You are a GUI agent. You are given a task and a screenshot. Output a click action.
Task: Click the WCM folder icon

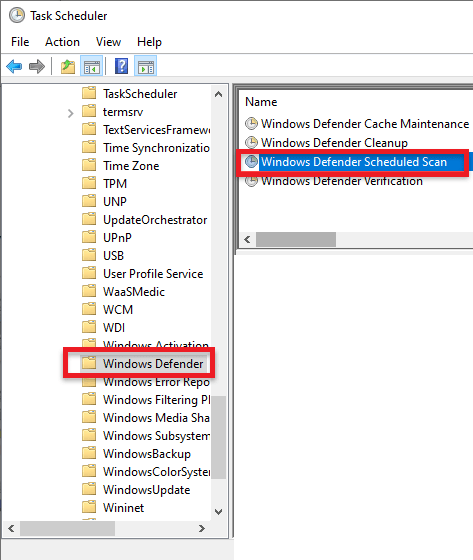click(89, 309)
